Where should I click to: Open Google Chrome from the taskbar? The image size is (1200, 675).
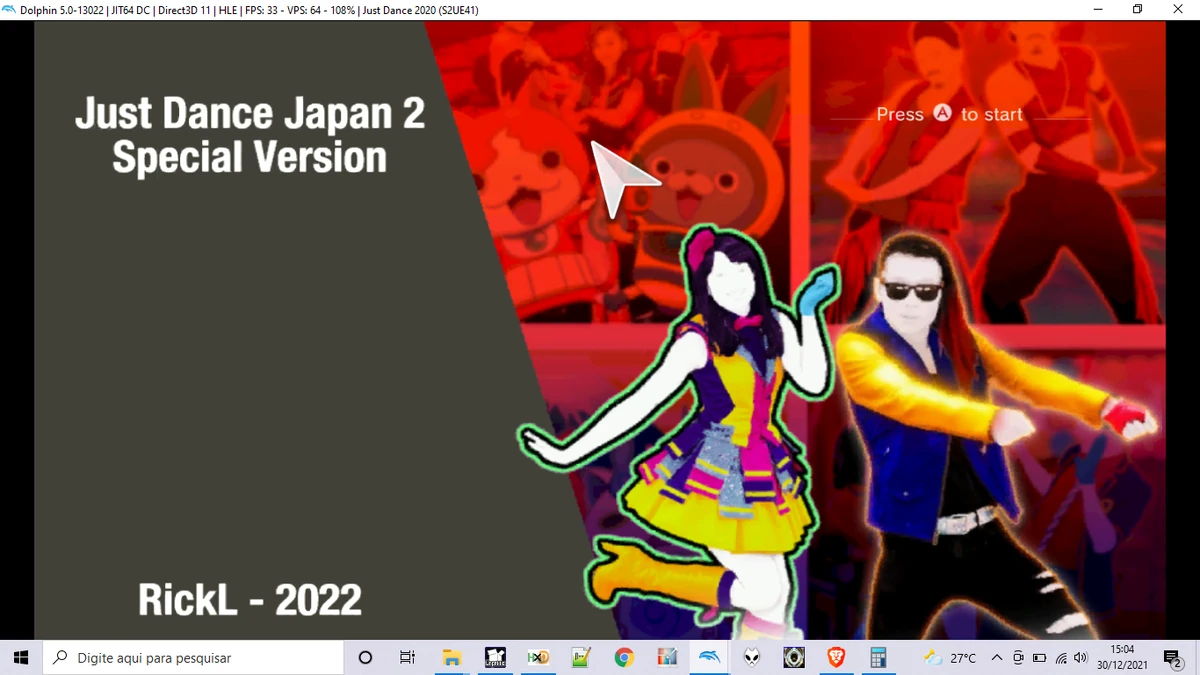pyautogui.click(x=623, y=657)
